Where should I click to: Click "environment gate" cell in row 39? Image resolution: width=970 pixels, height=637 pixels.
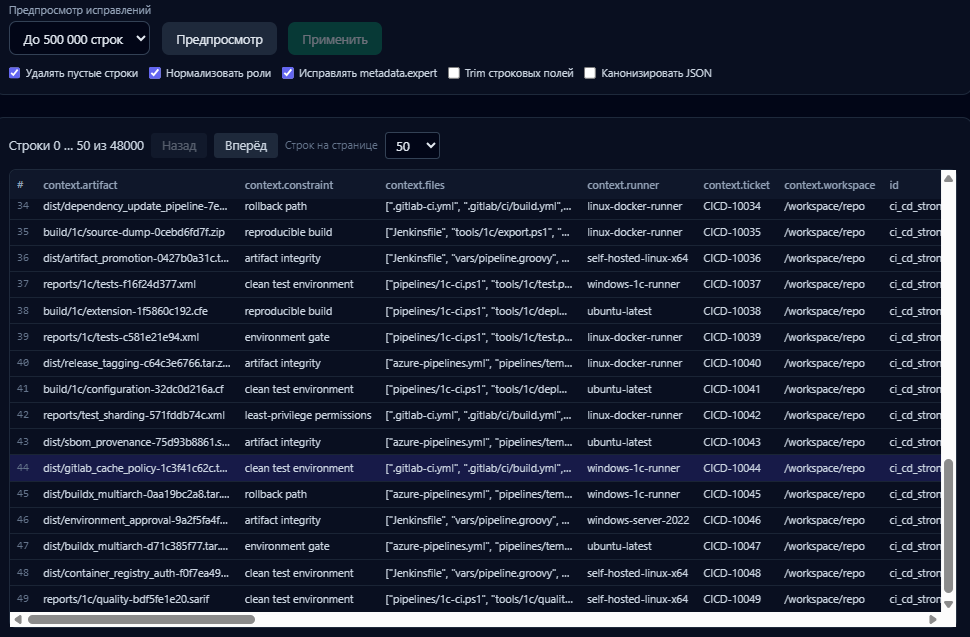(287, 337)
